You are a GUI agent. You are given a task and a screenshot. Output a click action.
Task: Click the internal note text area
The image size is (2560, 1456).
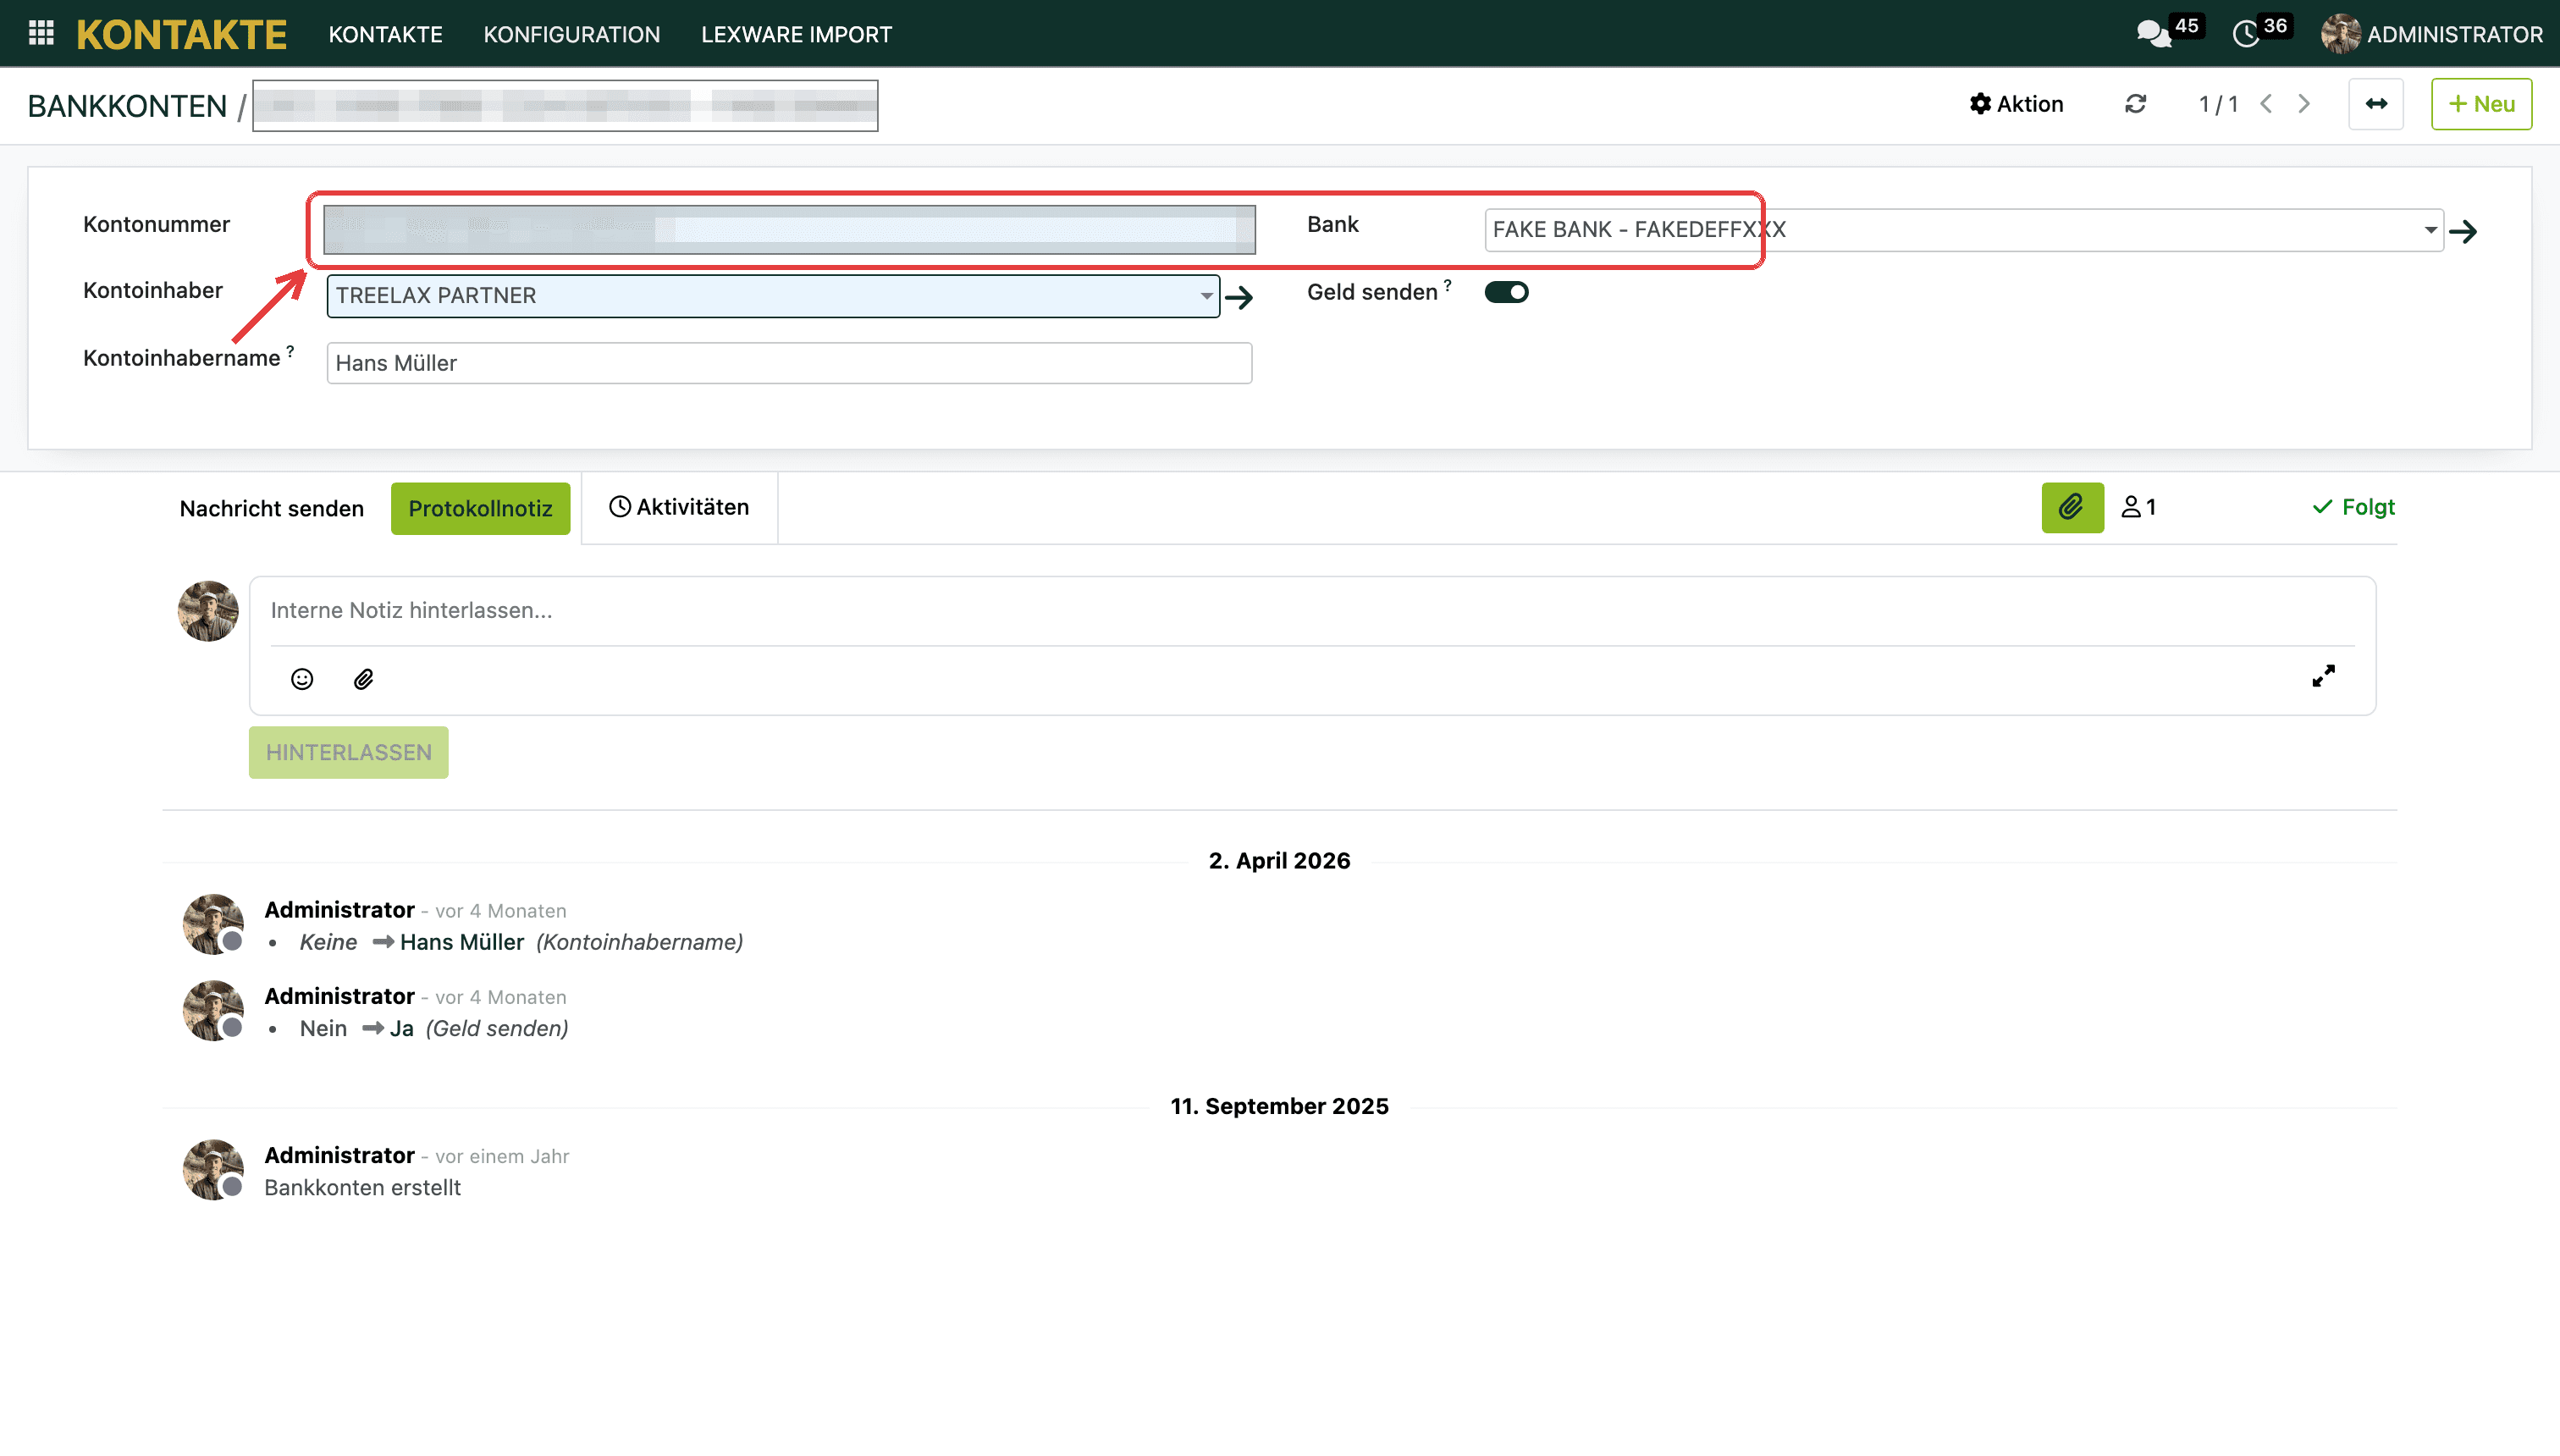click(x=1312, y=611)
